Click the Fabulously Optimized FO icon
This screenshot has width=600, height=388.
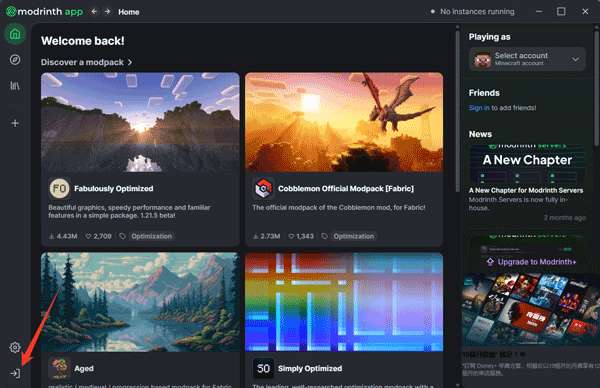[59, 188]
